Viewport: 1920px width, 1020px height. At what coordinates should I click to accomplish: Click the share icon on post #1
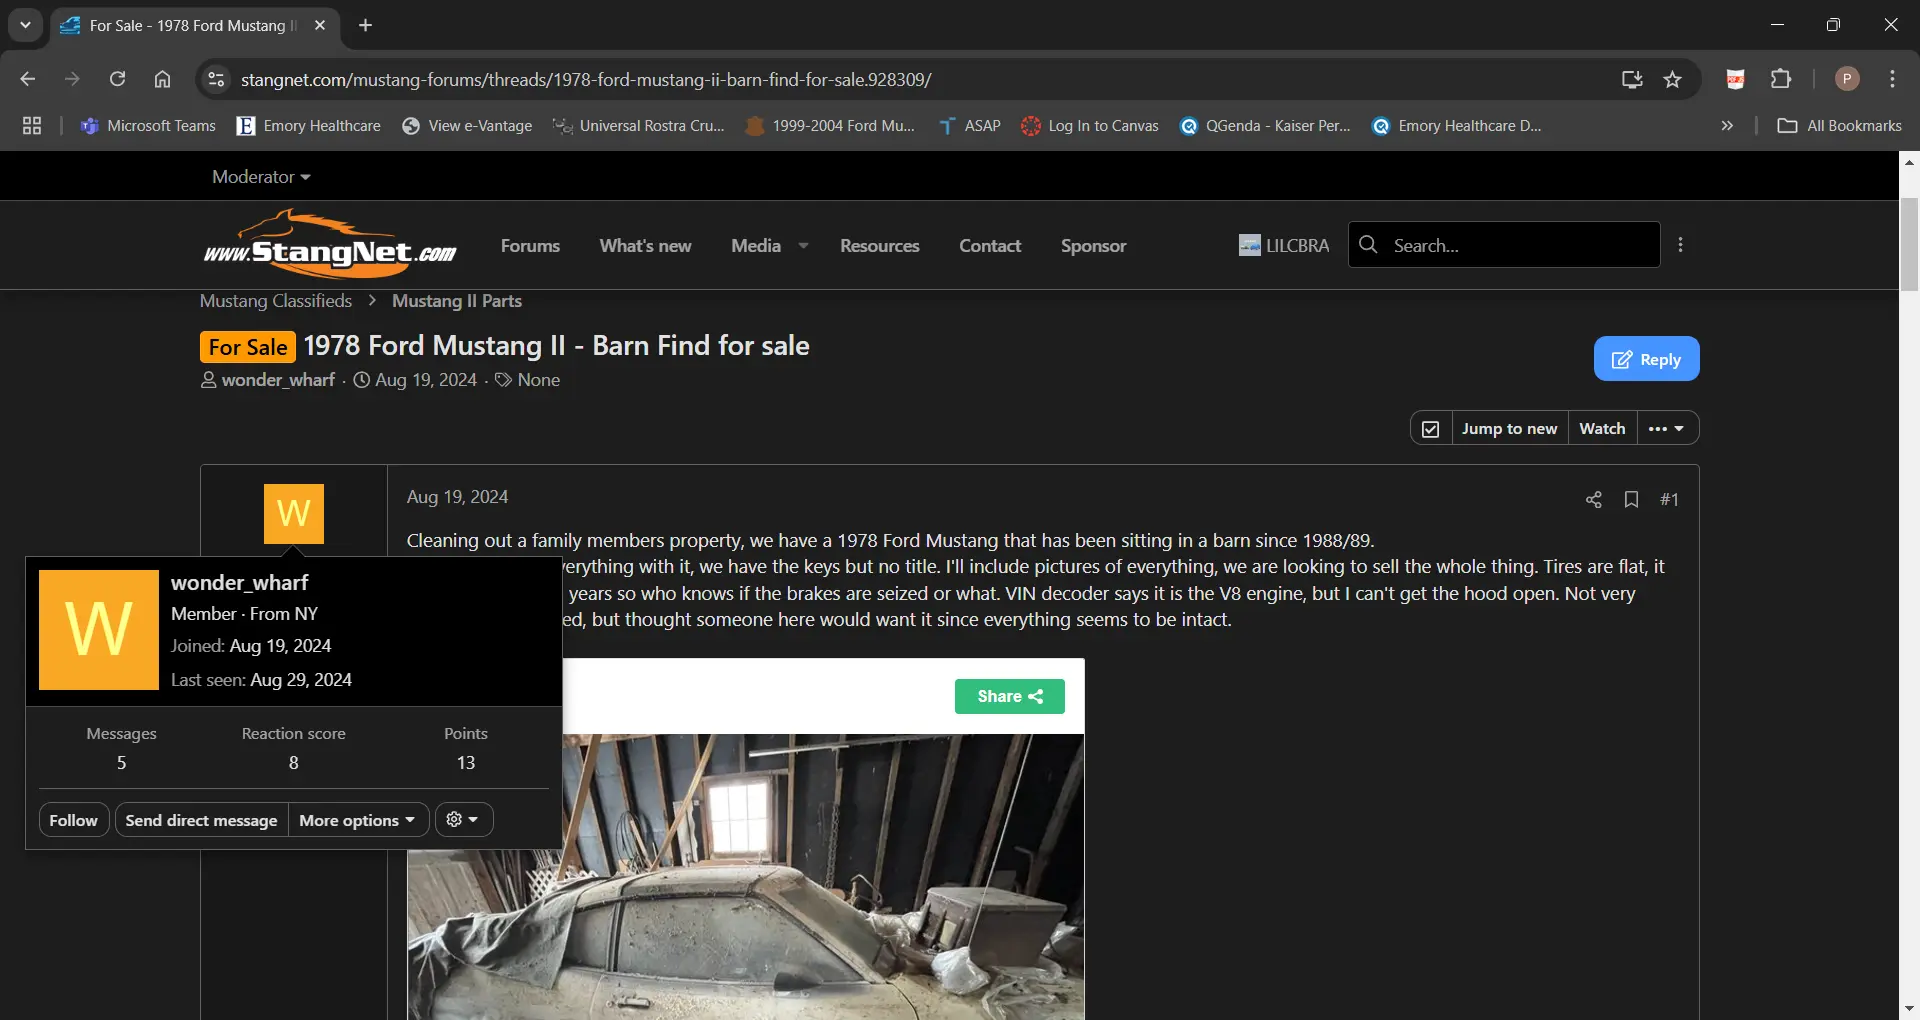1593,499
